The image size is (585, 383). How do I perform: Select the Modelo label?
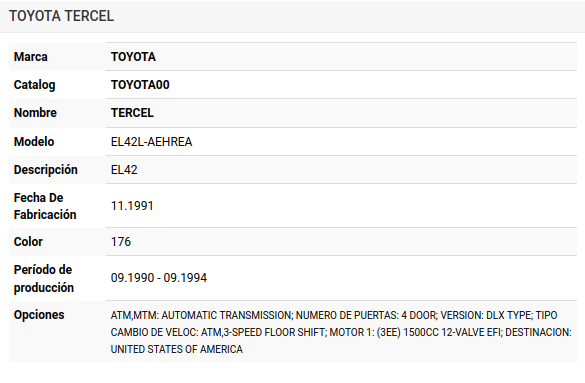pyautogui.click(x=34, y=142)
